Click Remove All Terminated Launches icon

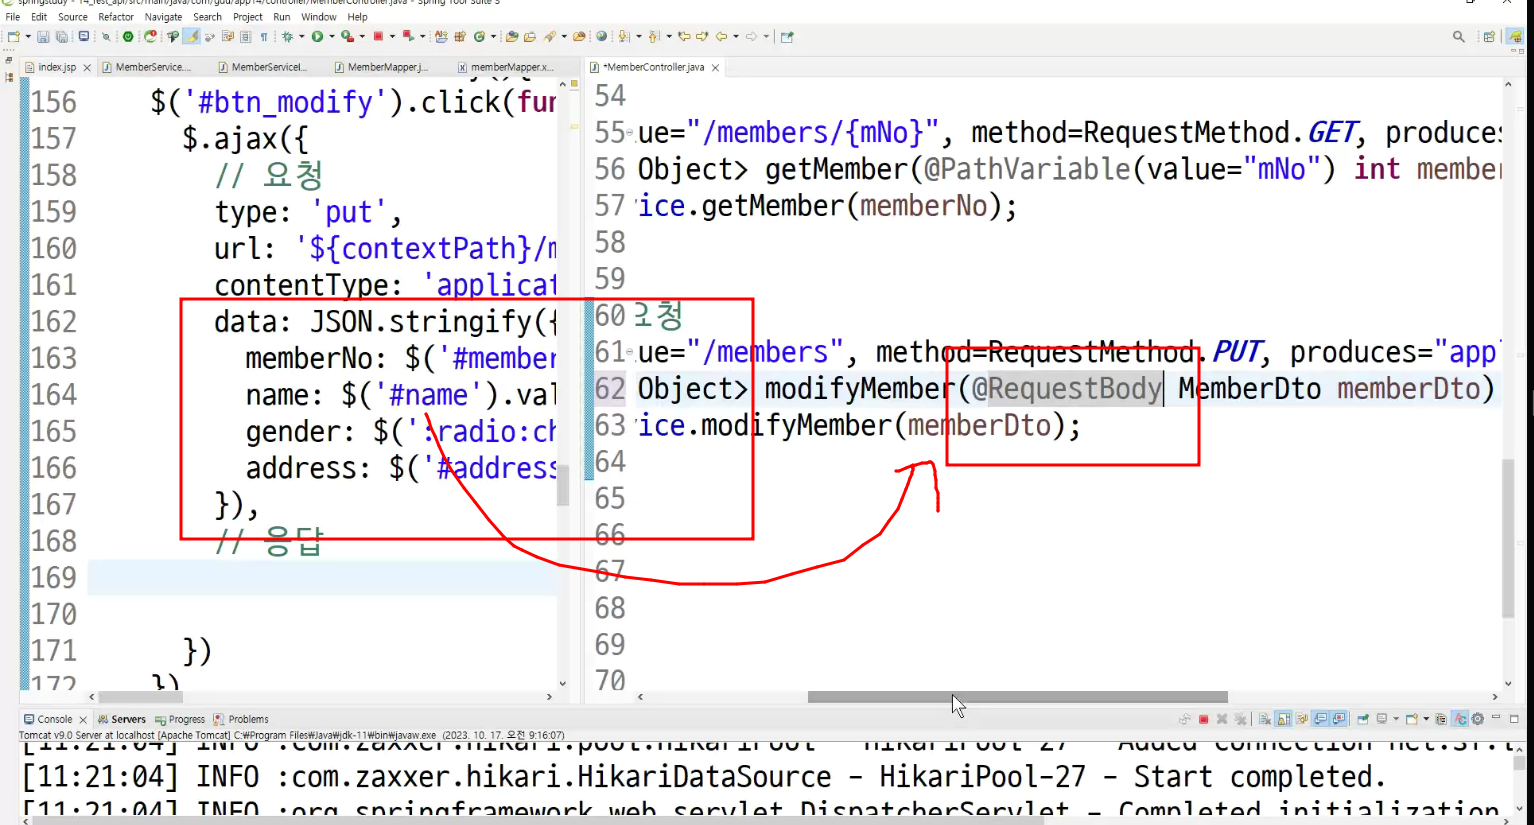[x=1240, y=719]
